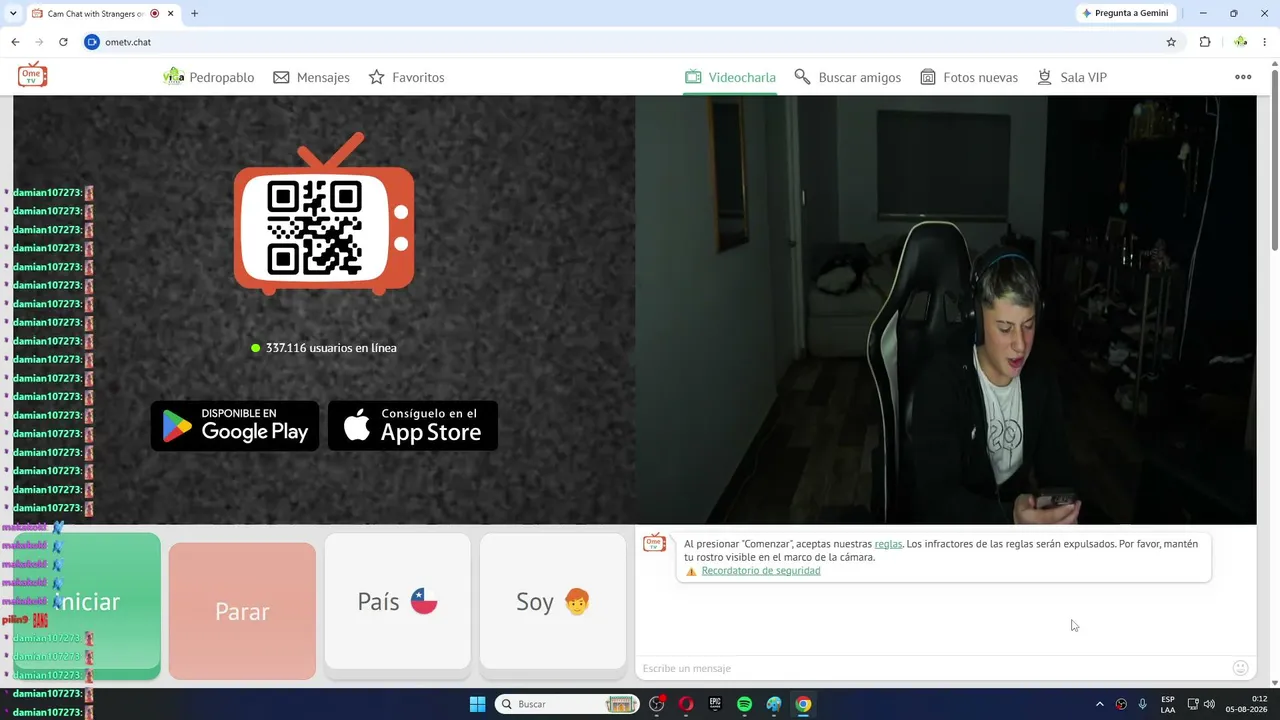Switch to the Videocharla tab
The height and width of the screenshot is (720, 1280).
[x=730, y=77]
